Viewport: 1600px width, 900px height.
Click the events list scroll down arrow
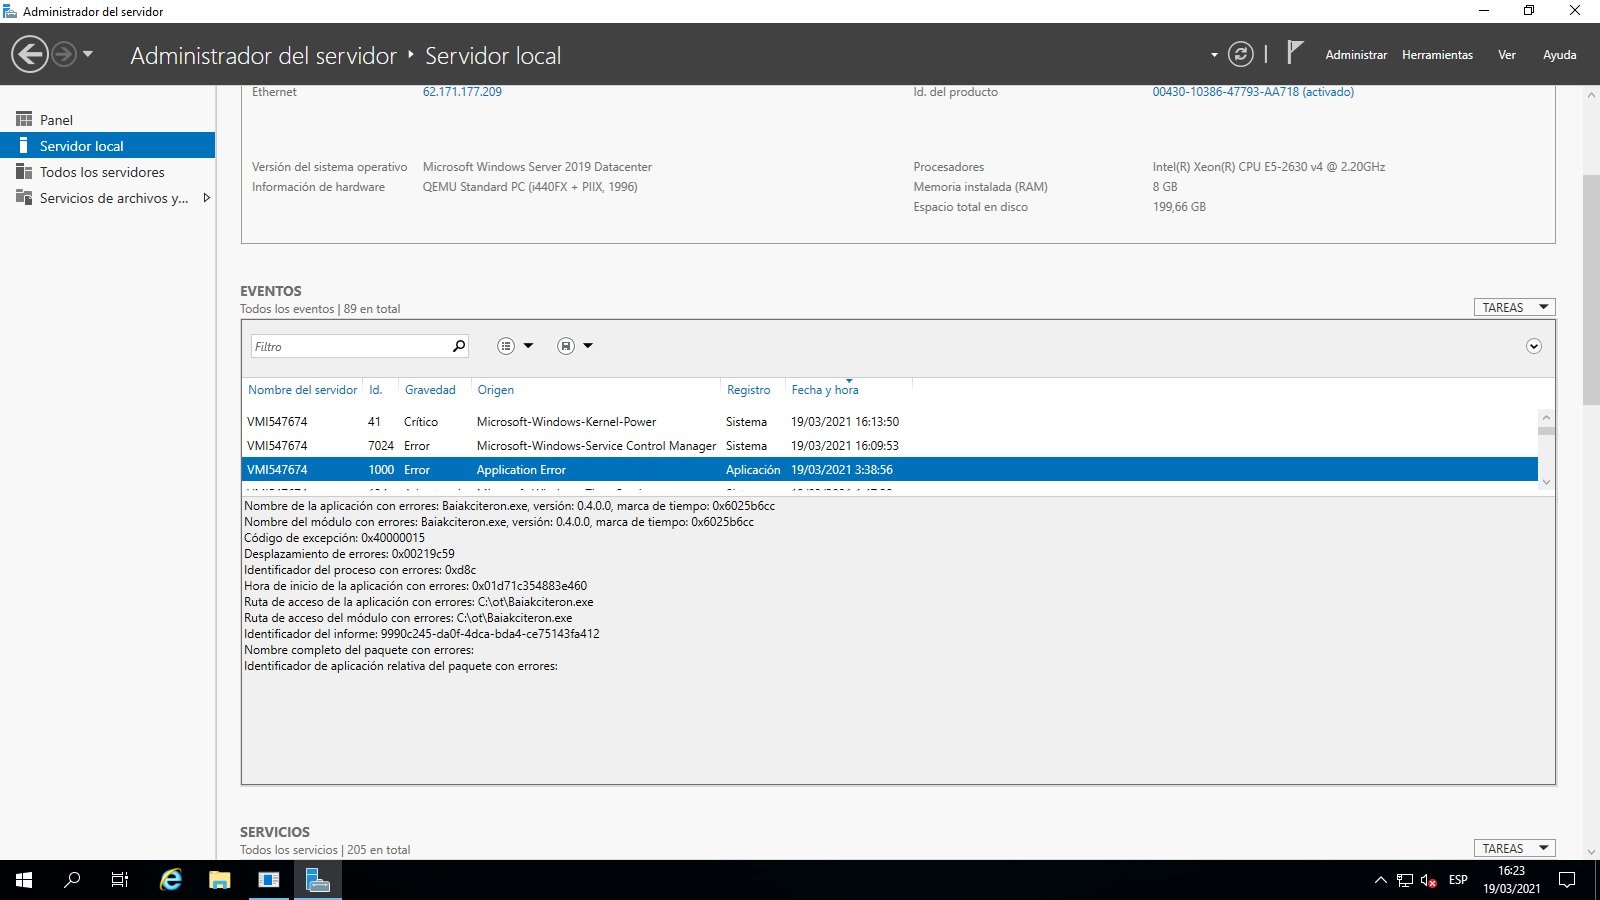(x=1546, y=482)
